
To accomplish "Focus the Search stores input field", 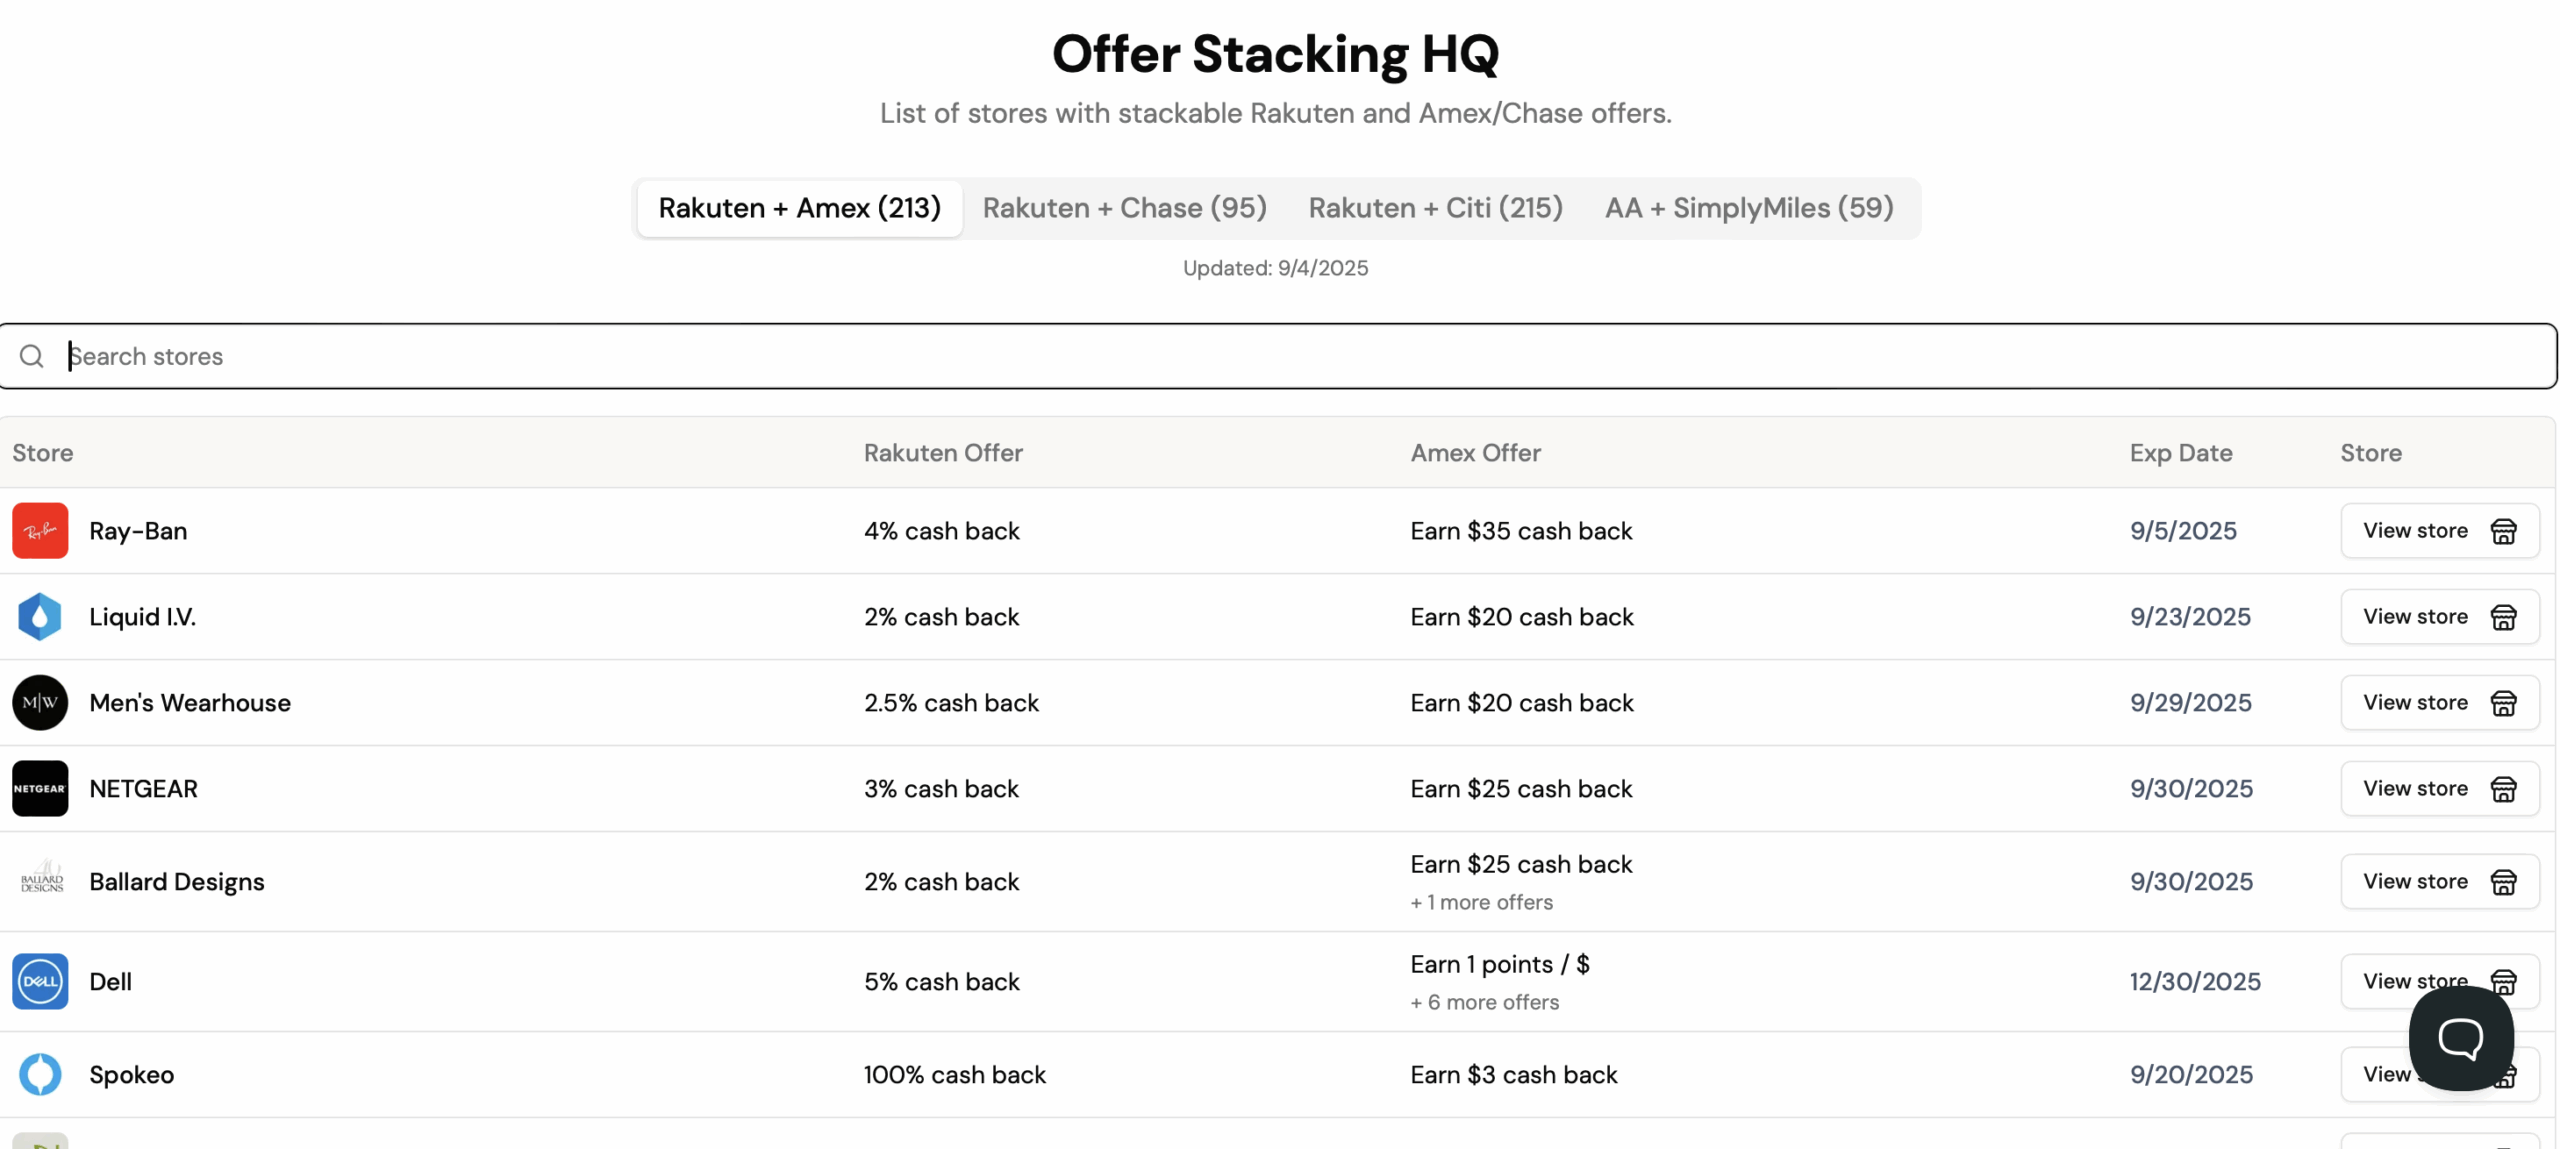I will (1300, 356).
